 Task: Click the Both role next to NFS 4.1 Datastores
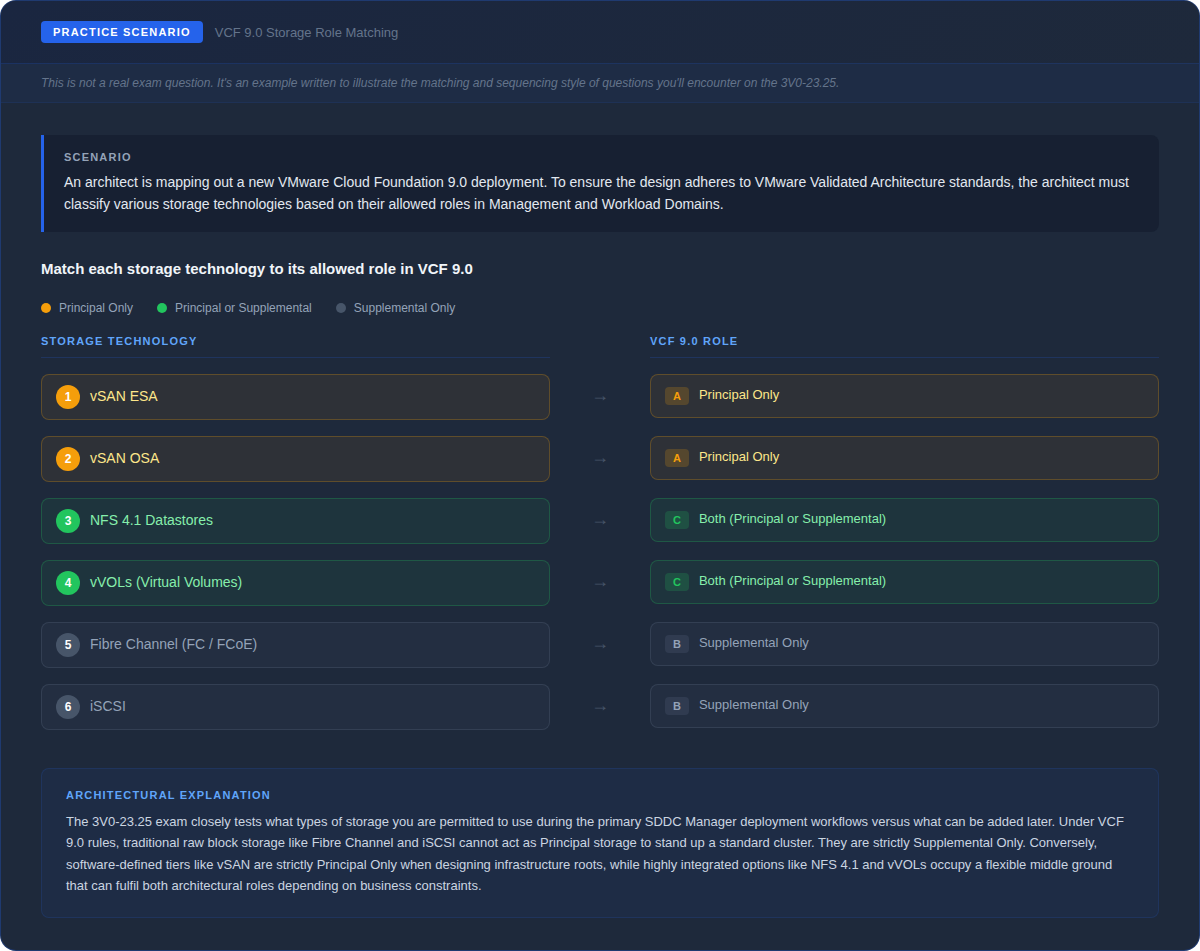click(x=904, y=520)
